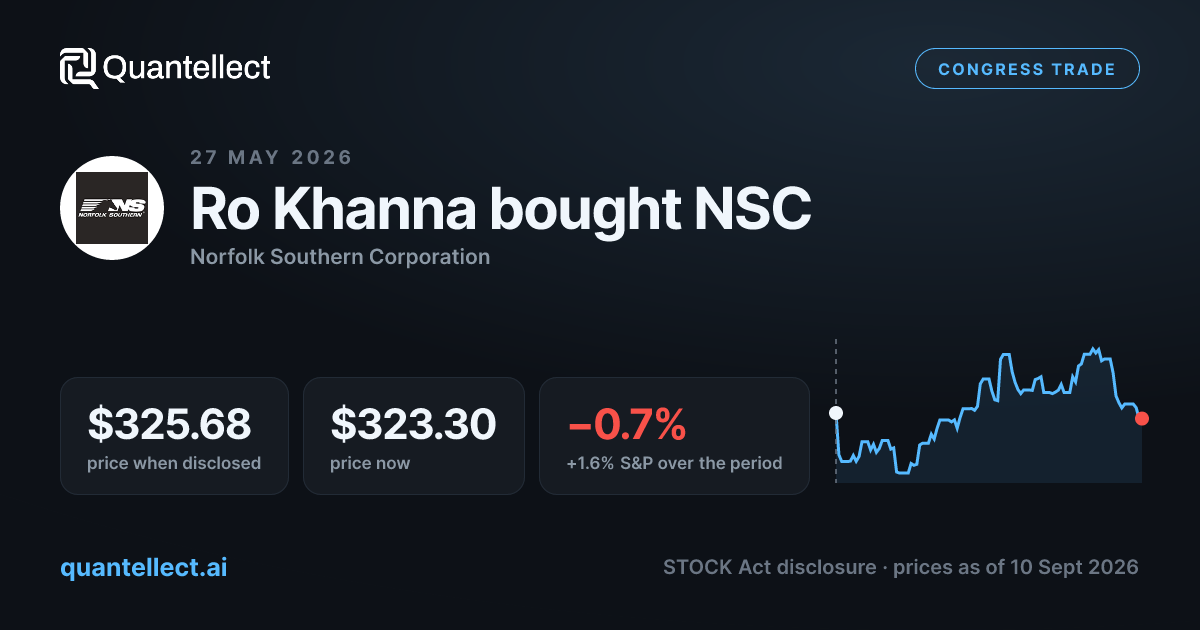Click the red end dot on chart

coord(1142,418)
